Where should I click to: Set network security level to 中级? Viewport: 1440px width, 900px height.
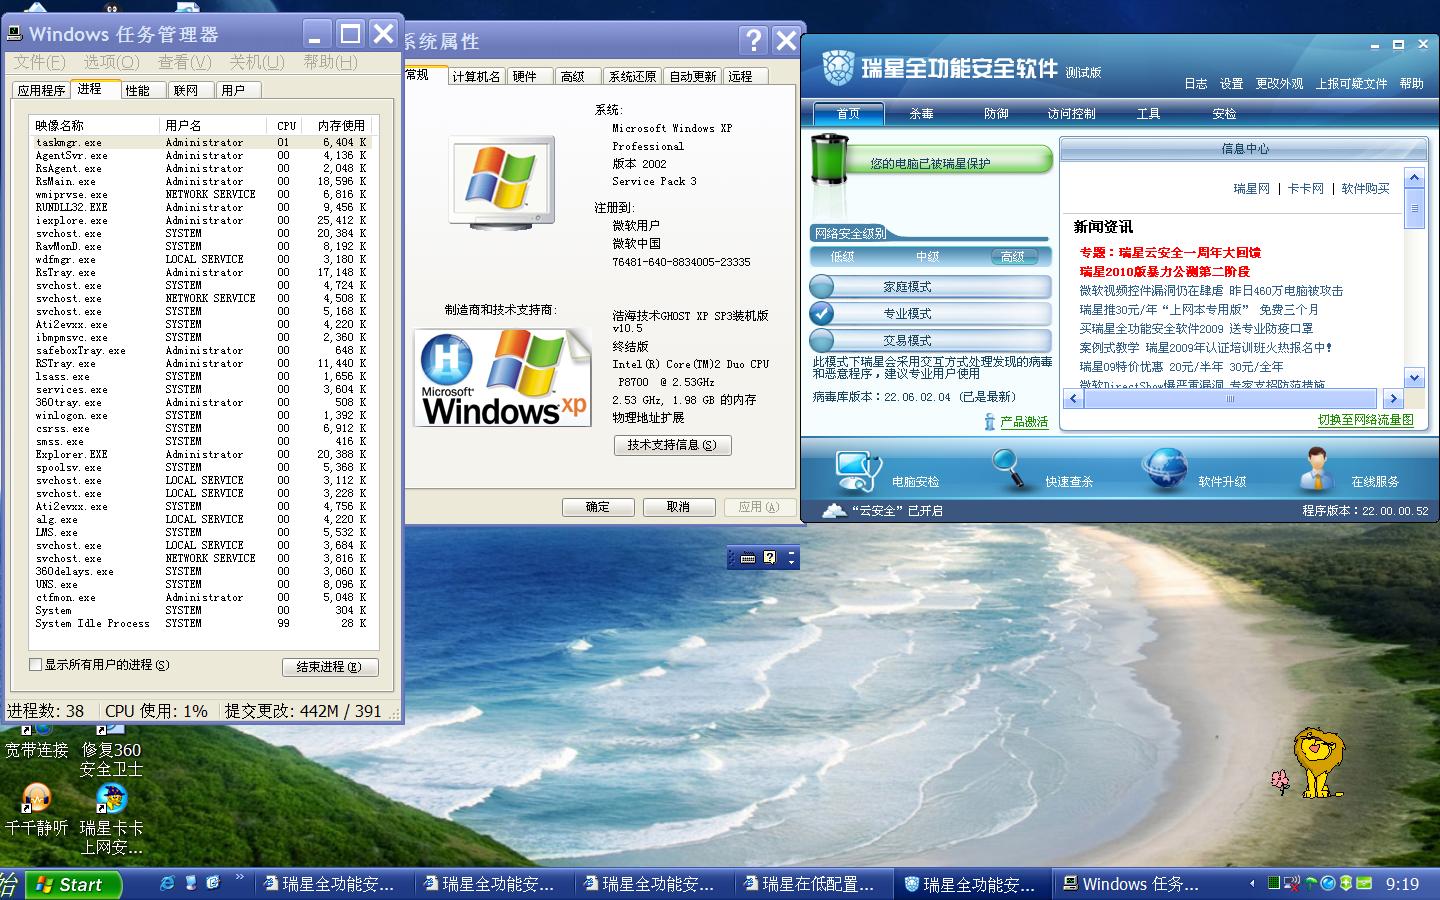928,257
